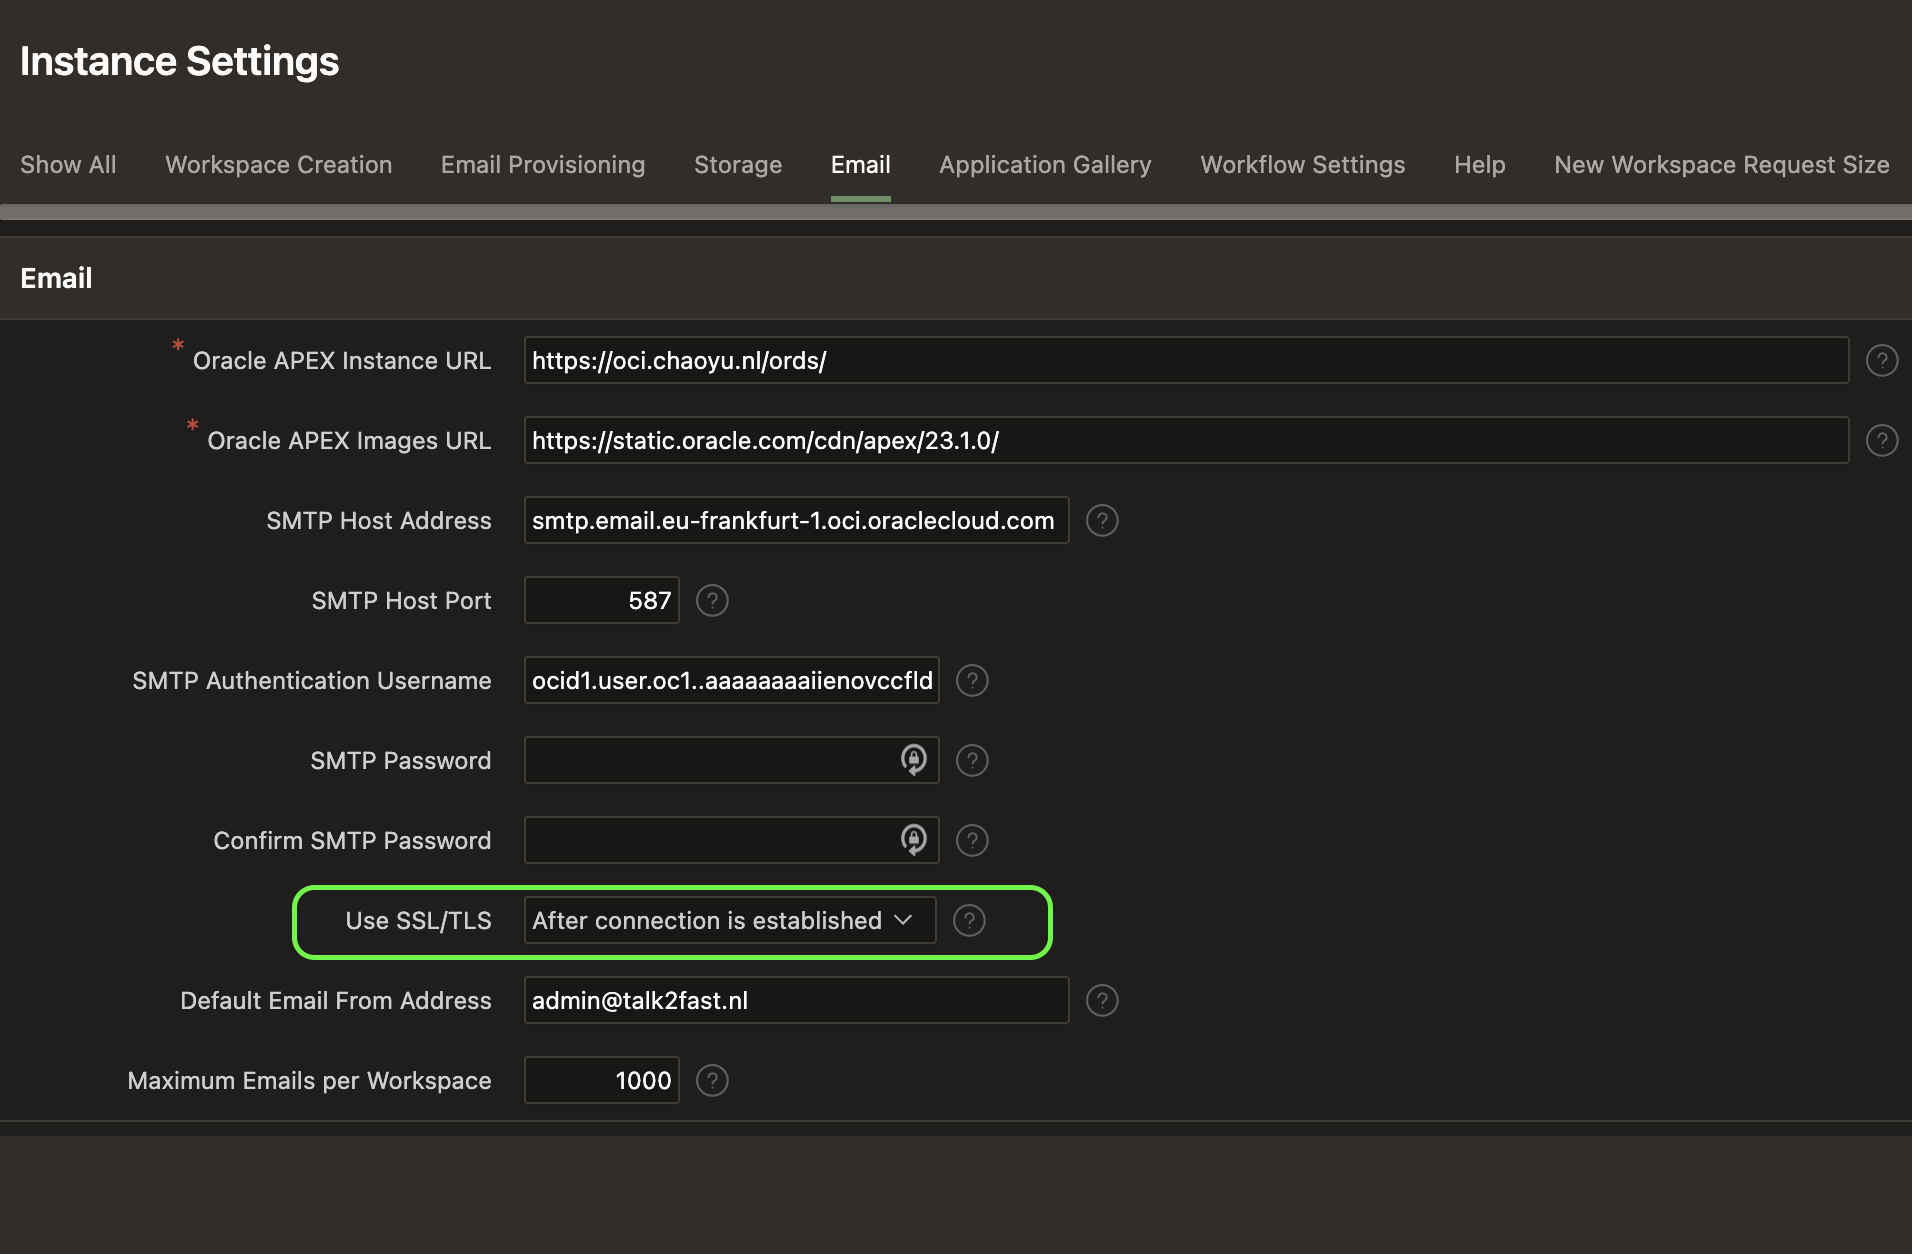Open help for Default Email From Address

[1101, 1000]
